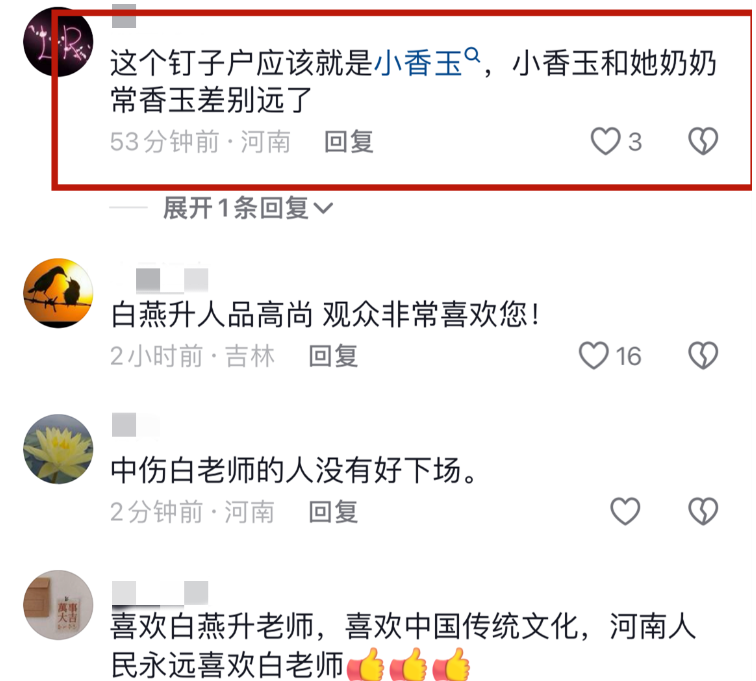This screenshot has height=681, width=756.
Task: Open the birds-at-sunset avatar profile
Action: point(58,293)
